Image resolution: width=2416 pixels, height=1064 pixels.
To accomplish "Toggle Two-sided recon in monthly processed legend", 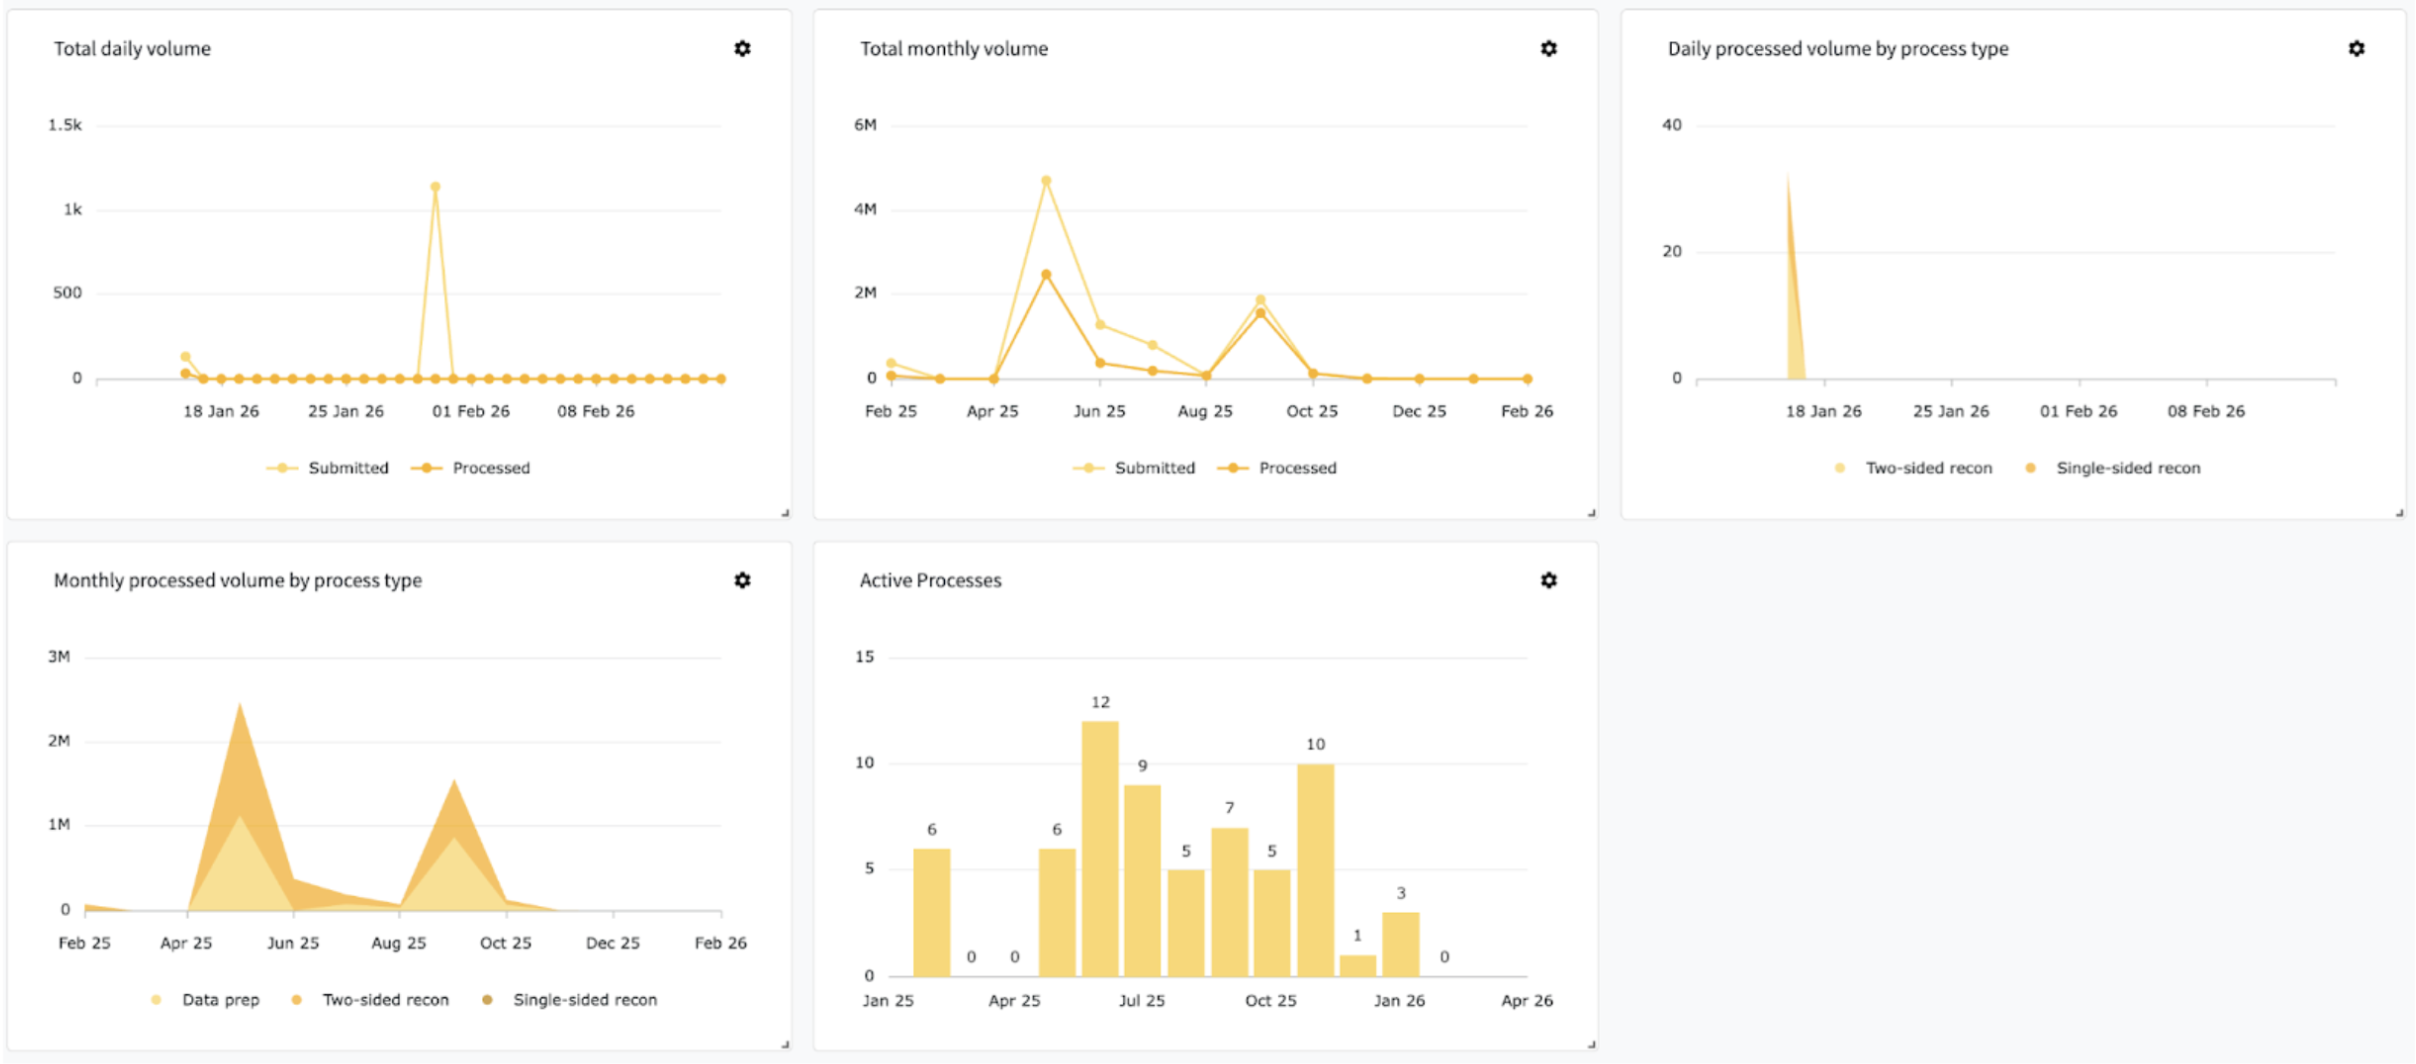I will [370, 1000].
